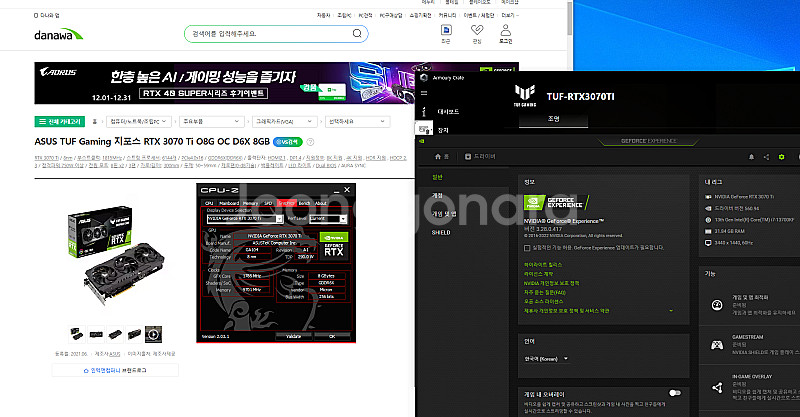
Task: Switch to CPU tab in CPU-Z
Action: pos(209,203)
